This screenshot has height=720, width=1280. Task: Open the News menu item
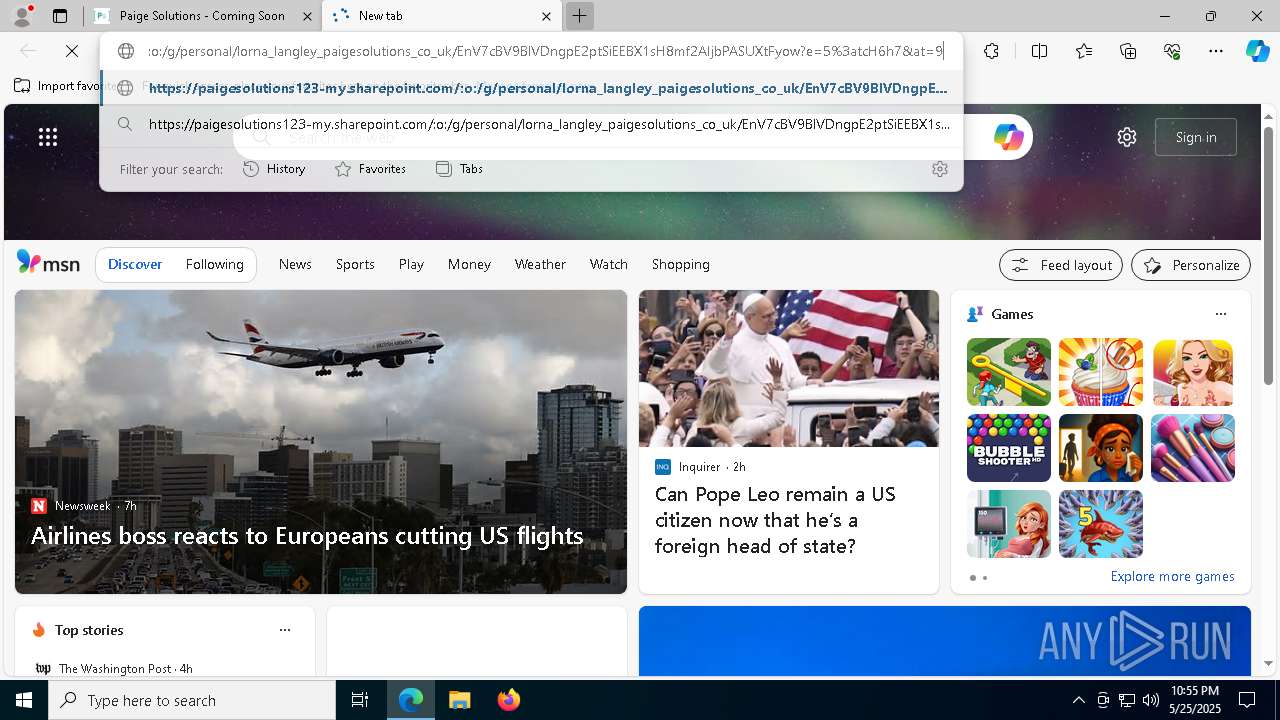click(x=295, y=264)
